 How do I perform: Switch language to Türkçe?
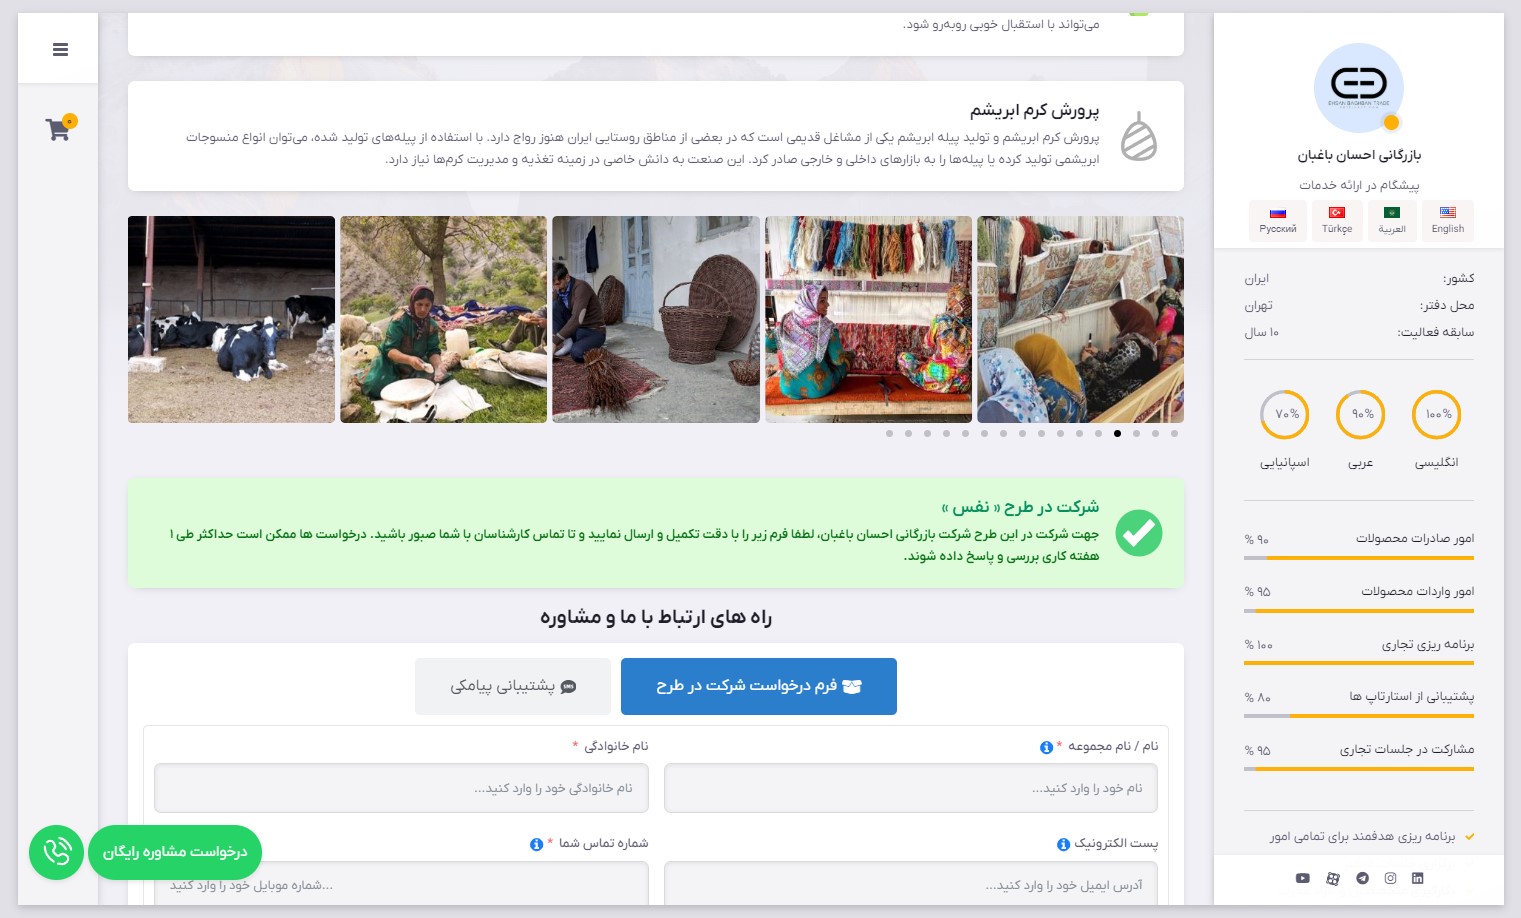point(1336,220)
